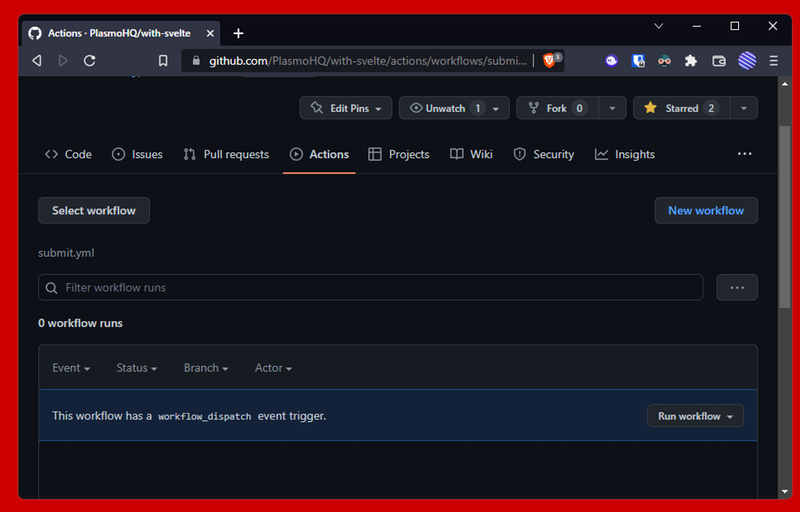This screenshot has height=512, width=800.
Task: Expand the Run workflow dropdown
Action: 695,416
